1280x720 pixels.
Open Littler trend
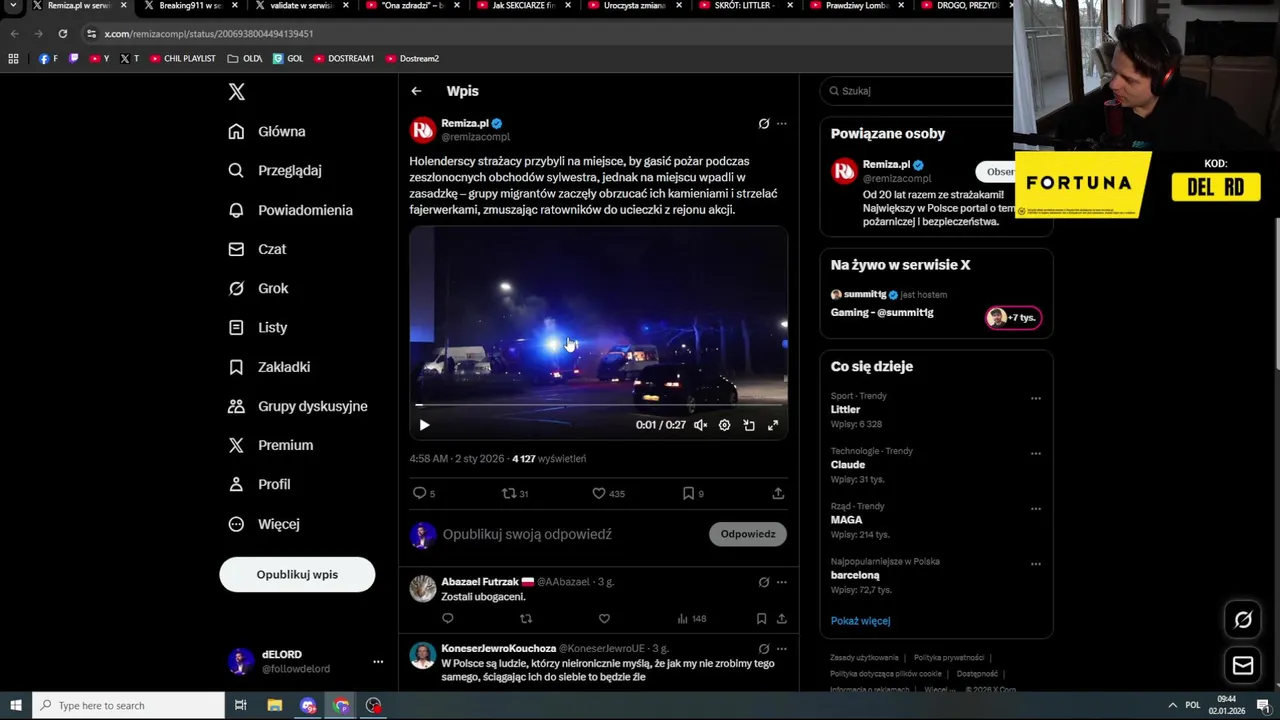[x=845, y=410]
